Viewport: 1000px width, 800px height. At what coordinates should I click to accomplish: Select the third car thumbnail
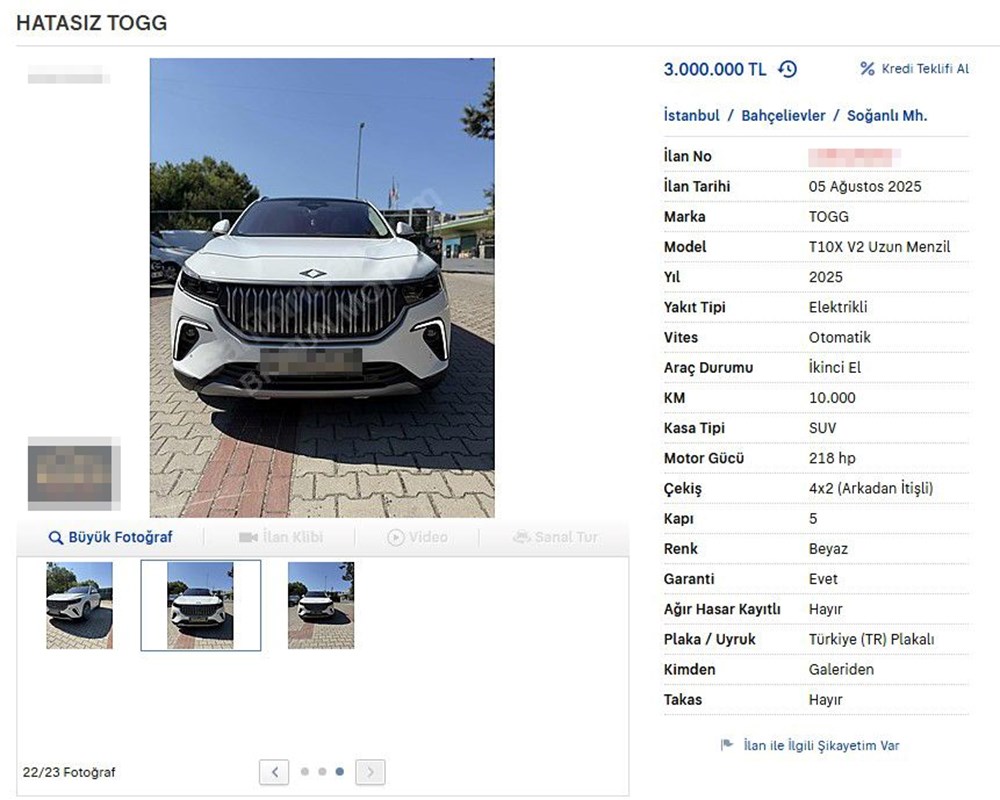coord(321,605)
